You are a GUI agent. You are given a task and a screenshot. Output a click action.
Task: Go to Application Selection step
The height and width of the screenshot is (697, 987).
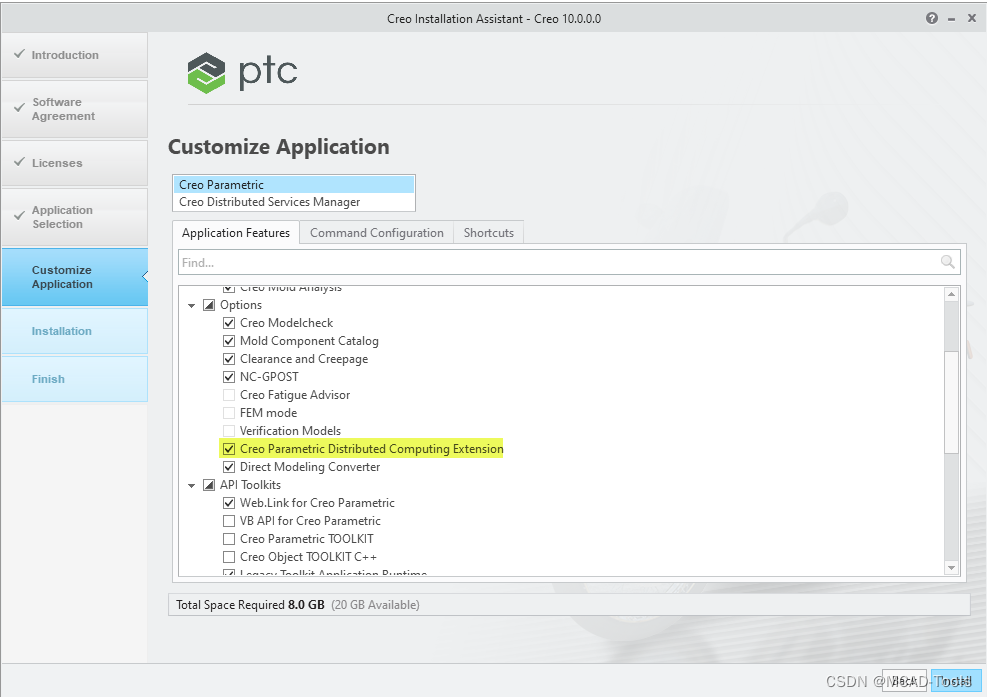tap(75, 217)
